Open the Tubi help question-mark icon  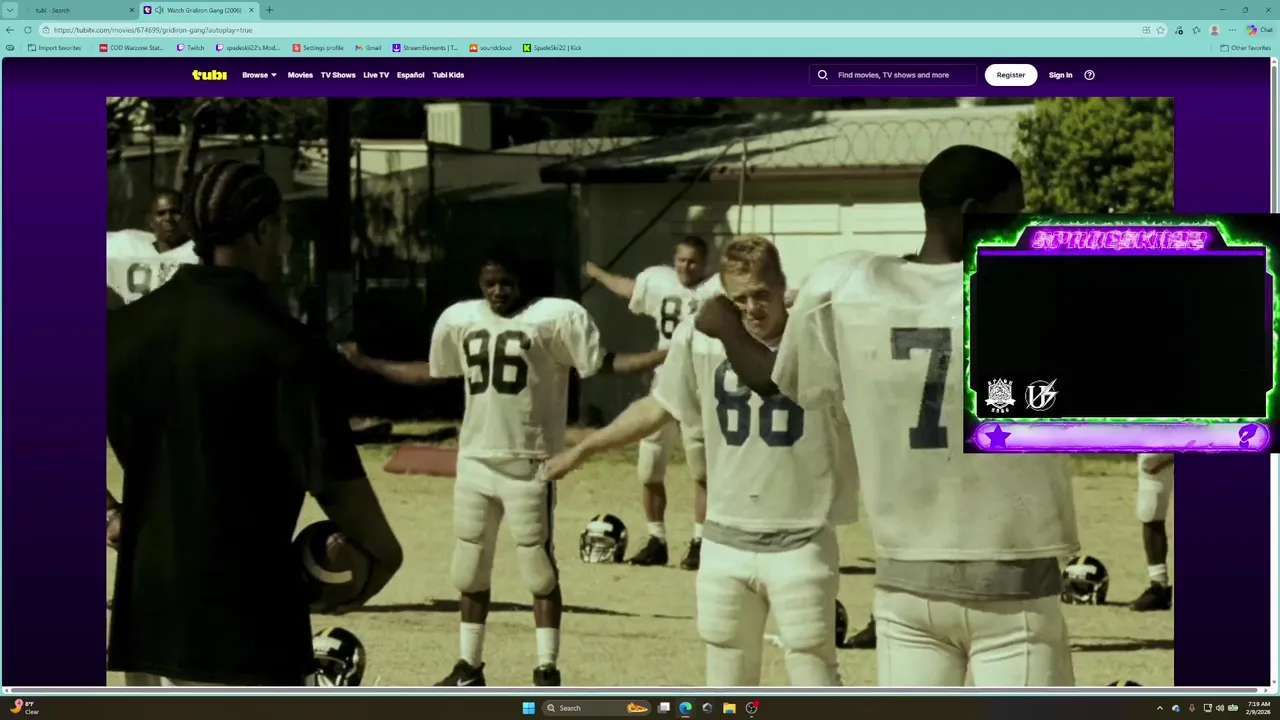click(1089, 75)
